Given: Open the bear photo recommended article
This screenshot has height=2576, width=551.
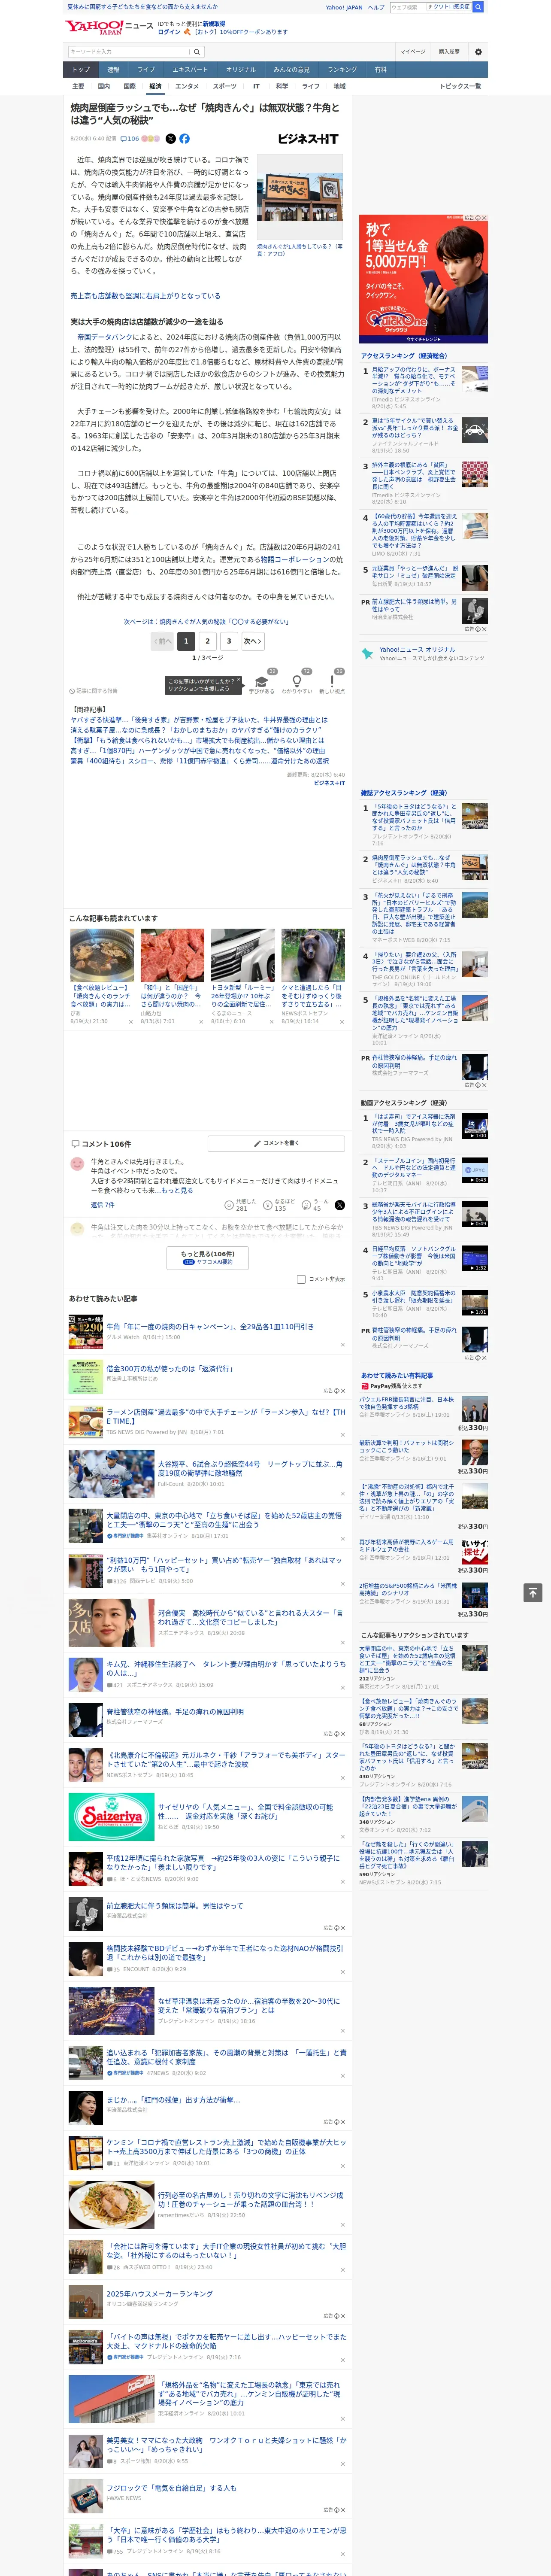Looking at the screenshot, I should [313, 955].
